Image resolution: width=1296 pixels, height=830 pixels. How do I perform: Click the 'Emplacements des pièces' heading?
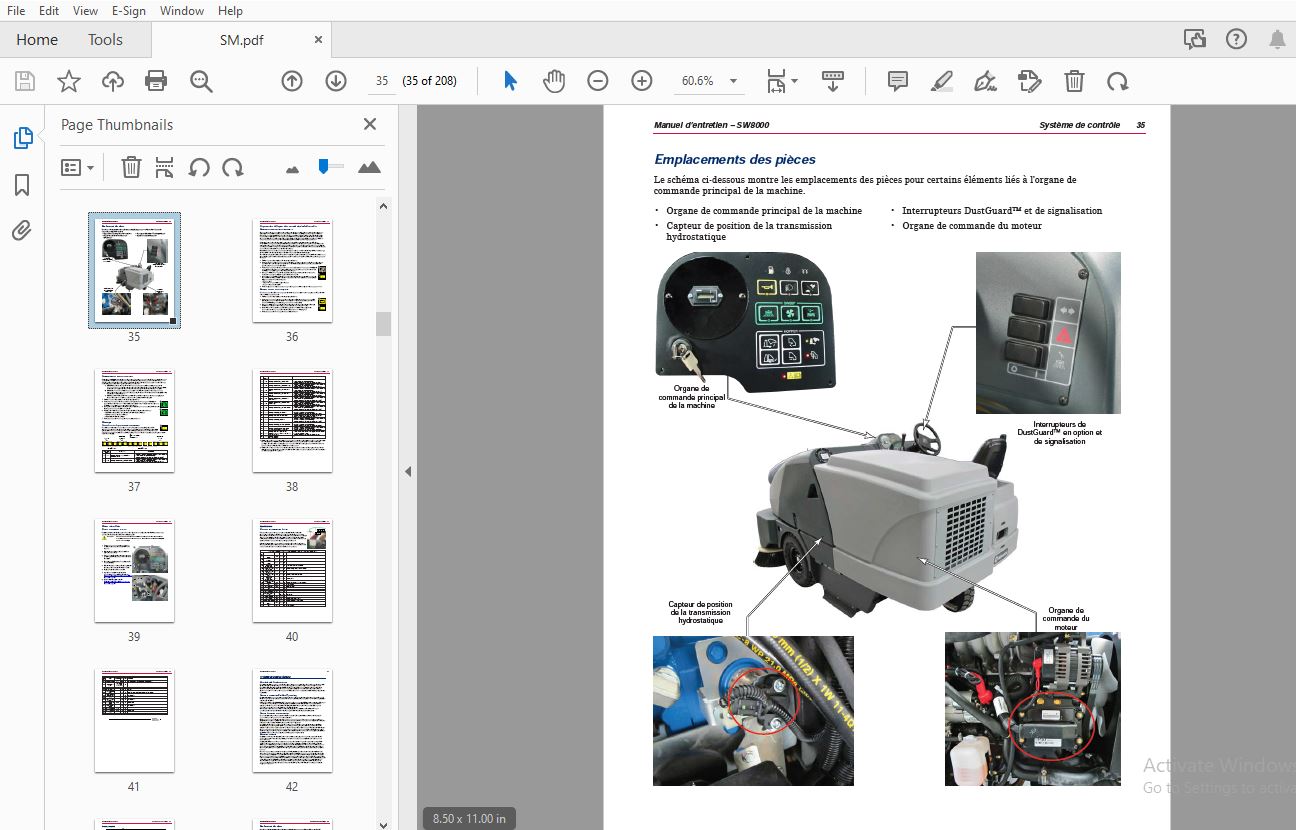click(x=735, y=159)
